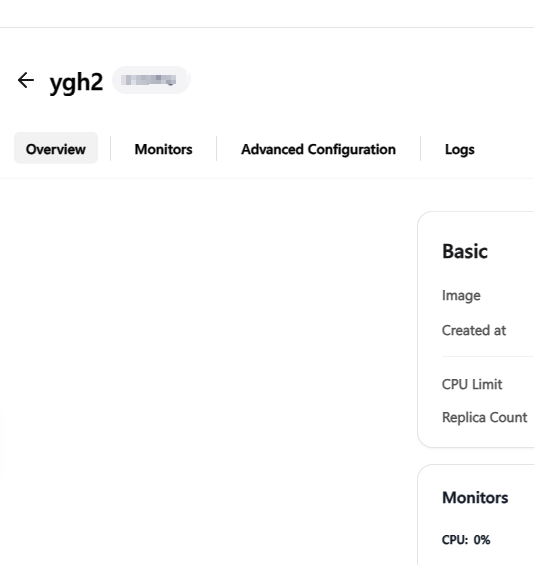534x565 pixels.
Task: Click the divider below Created at
Action: [488, 356]
